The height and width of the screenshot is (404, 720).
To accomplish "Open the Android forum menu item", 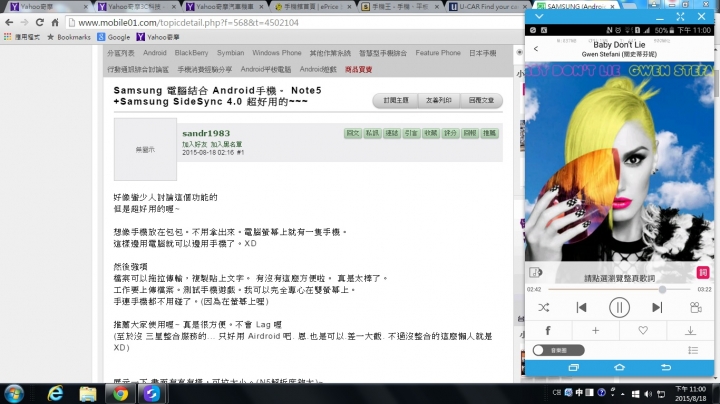I will [x=155, y=53].
